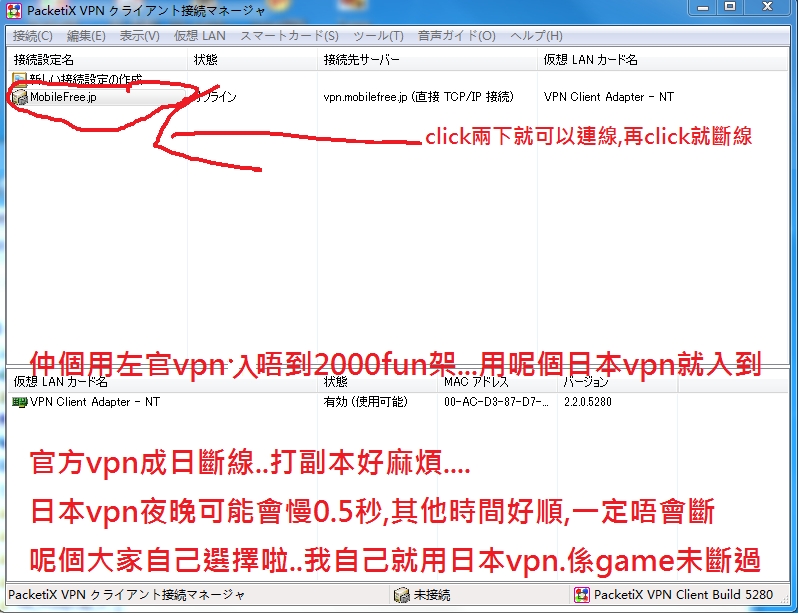Open the ツール(T) menu
The width and height of the screenshot is (798, 613).
(378, 36)
